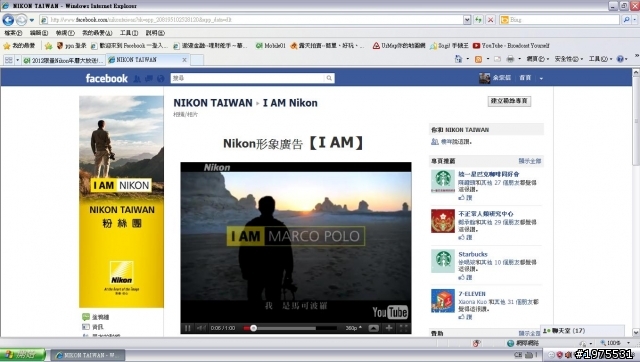This screenshot has width=640, height=362.
Task: Add to favorites bar star icon
Action: tap(49, 46)
